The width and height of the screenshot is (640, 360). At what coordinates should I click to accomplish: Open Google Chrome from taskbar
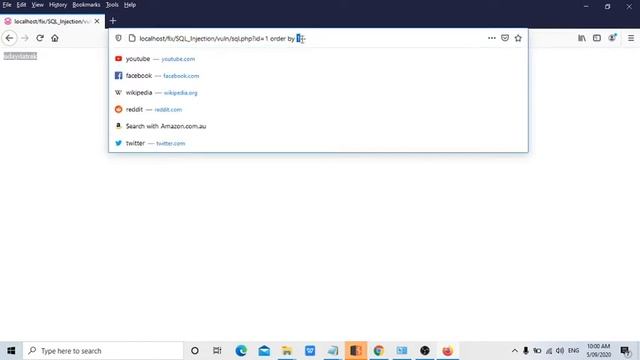point(379,351)
